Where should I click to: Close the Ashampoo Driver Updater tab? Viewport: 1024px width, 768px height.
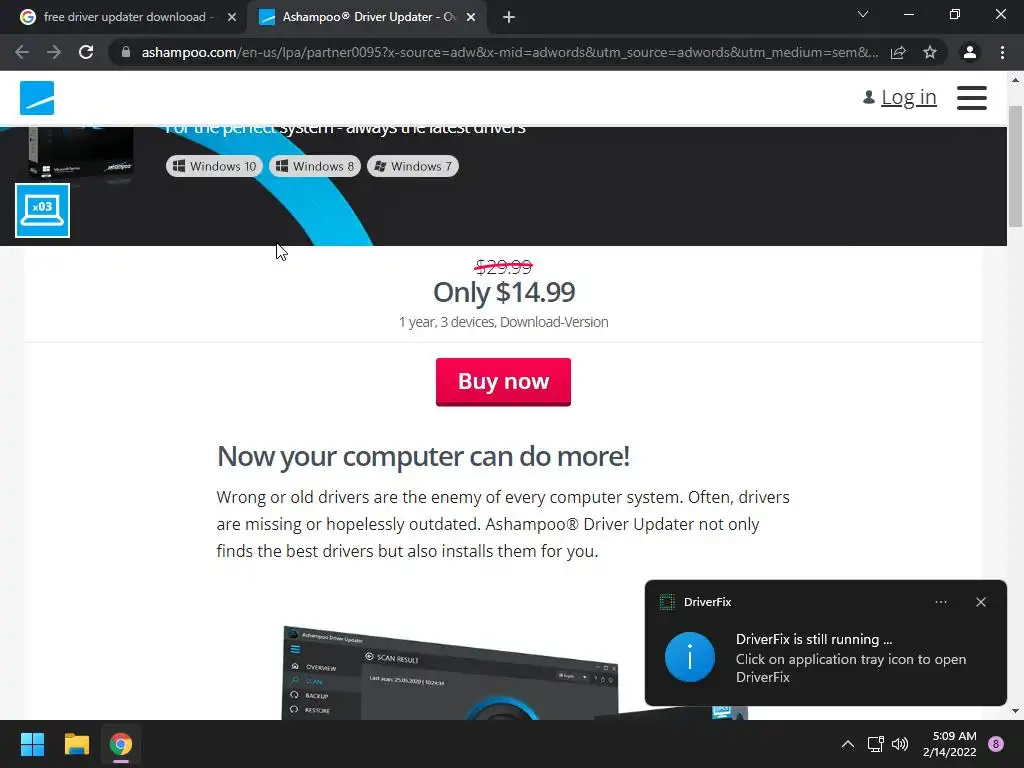tap(471, 17)
